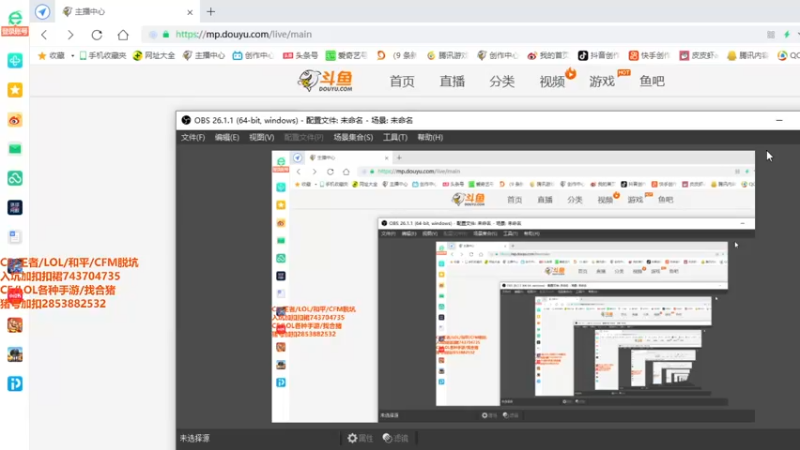Click the blue compass icon left of tab

tap(42, 11)
